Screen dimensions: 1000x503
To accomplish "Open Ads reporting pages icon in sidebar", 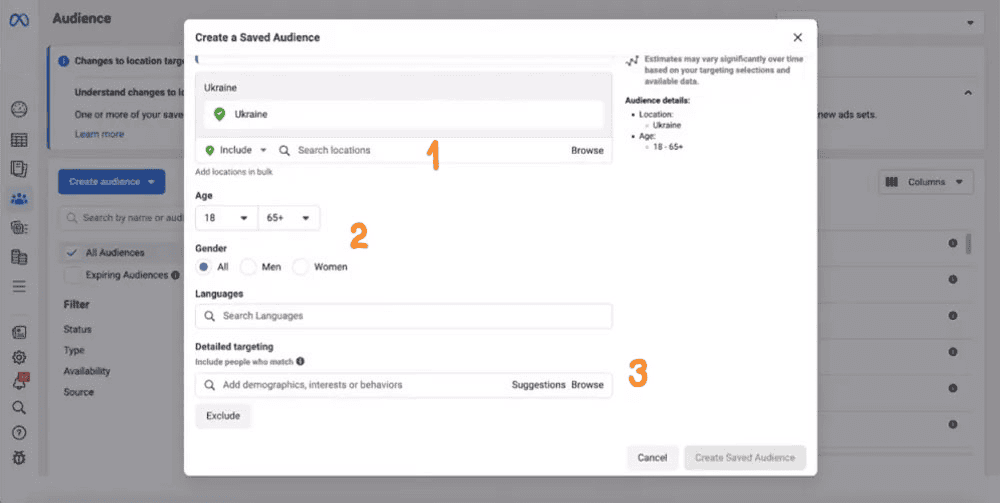I will pyautogui.click(x=19, y=169).
